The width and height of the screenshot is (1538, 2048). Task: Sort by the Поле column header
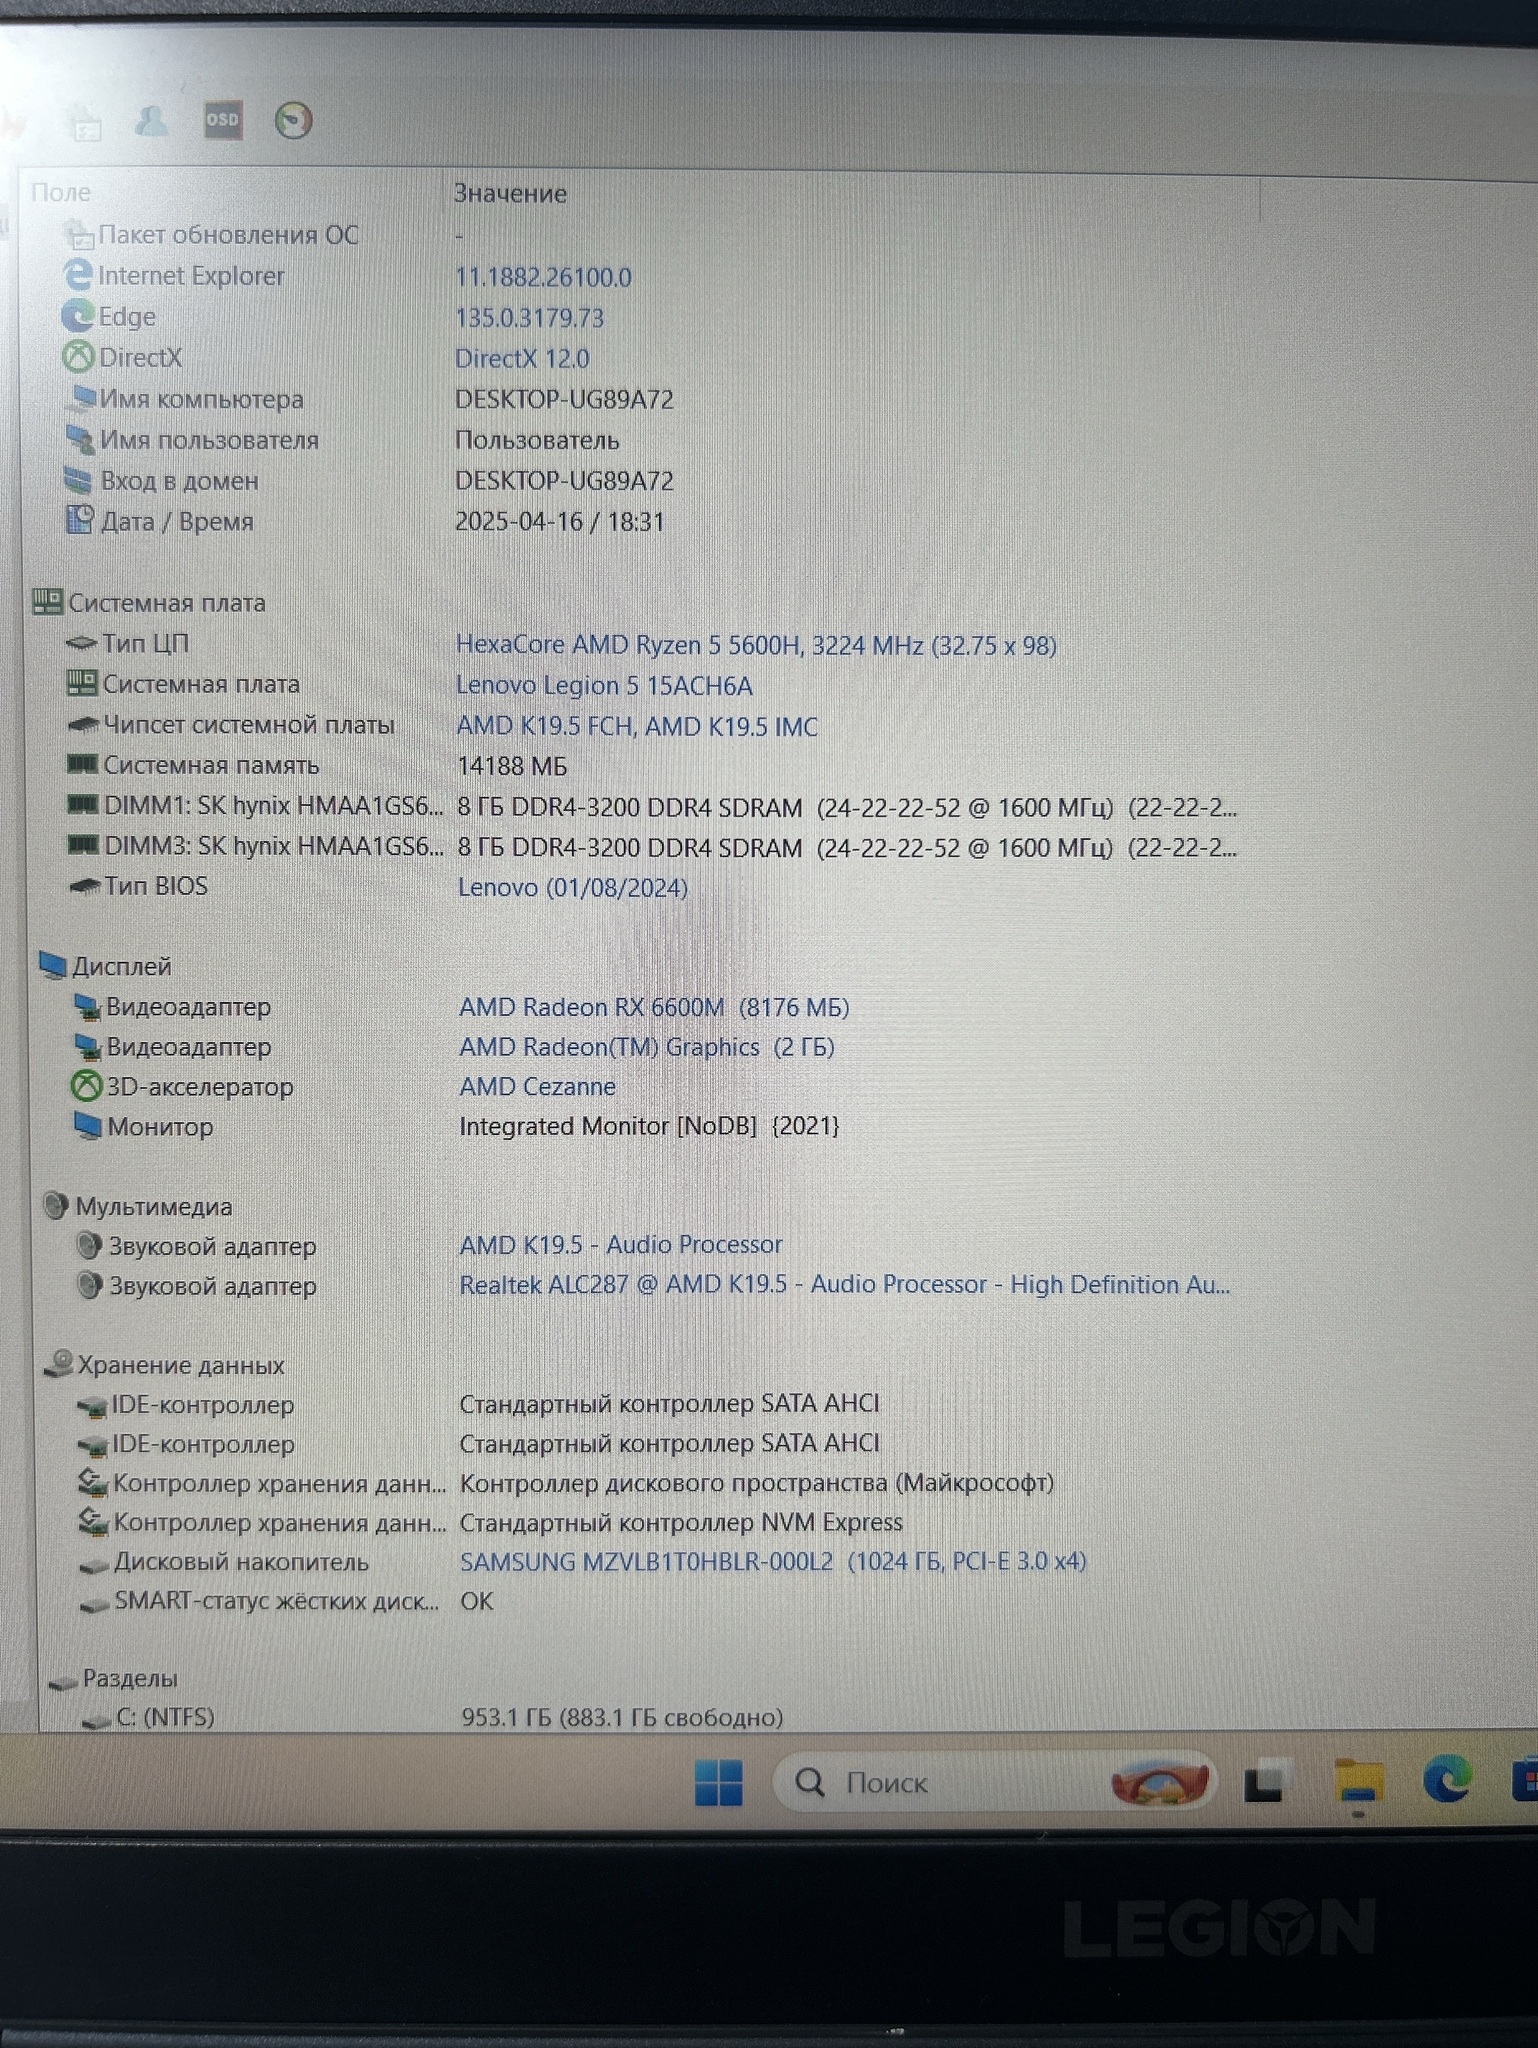click(x=61, y=192)
